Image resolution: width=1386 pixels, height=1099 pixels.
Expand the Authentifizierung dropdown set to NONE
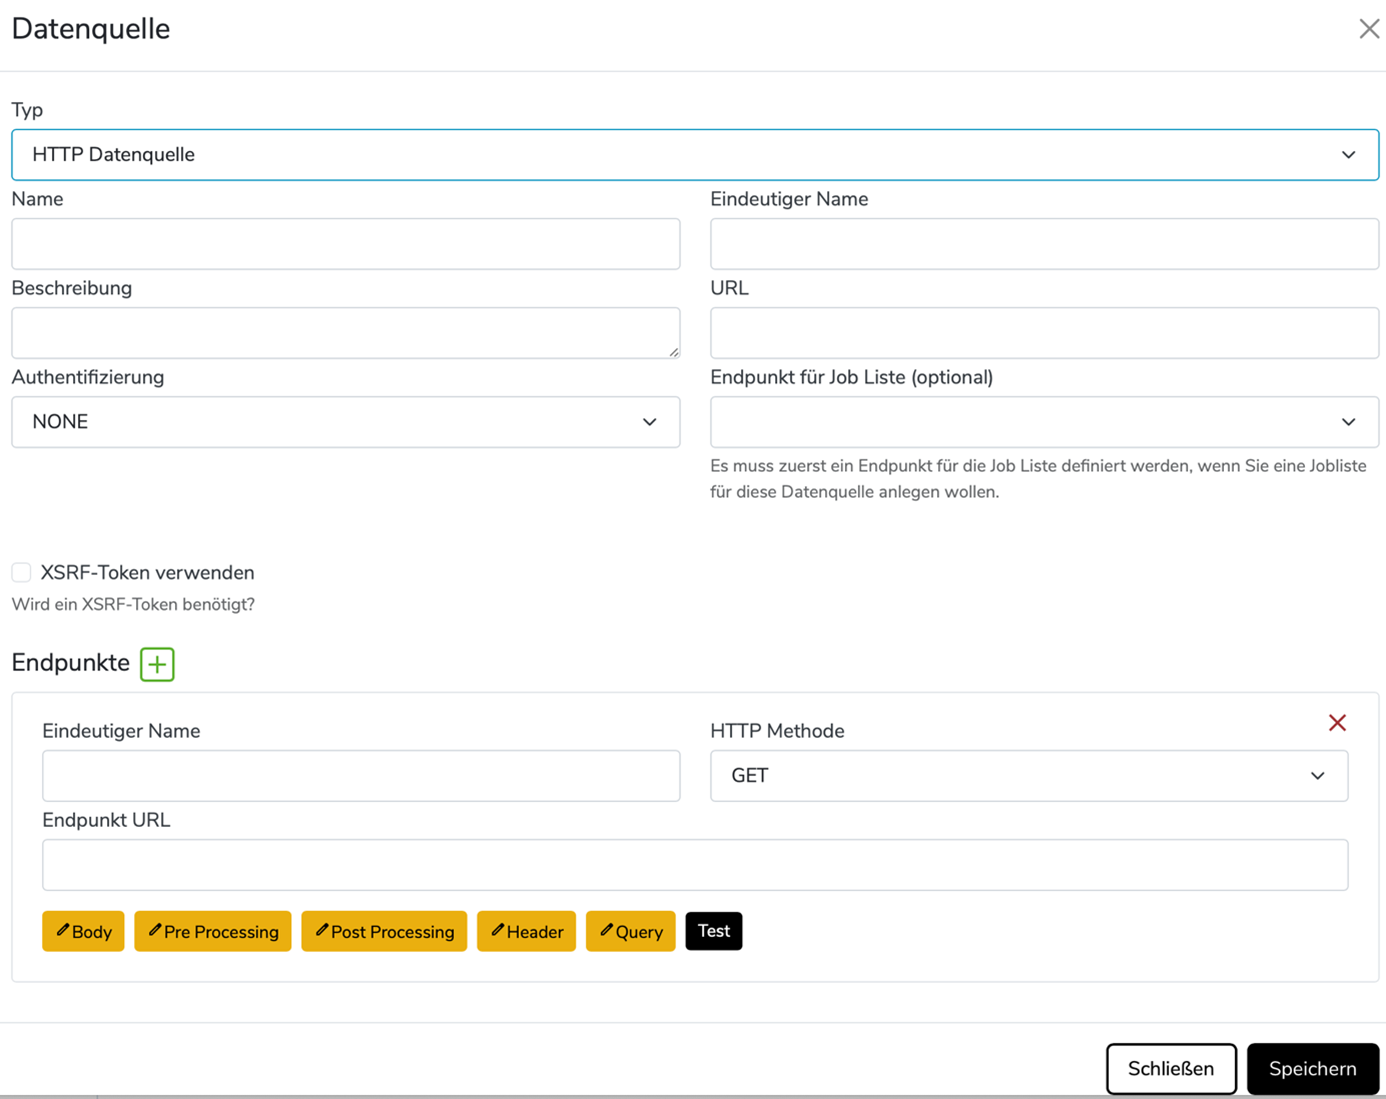coord(346,422)
